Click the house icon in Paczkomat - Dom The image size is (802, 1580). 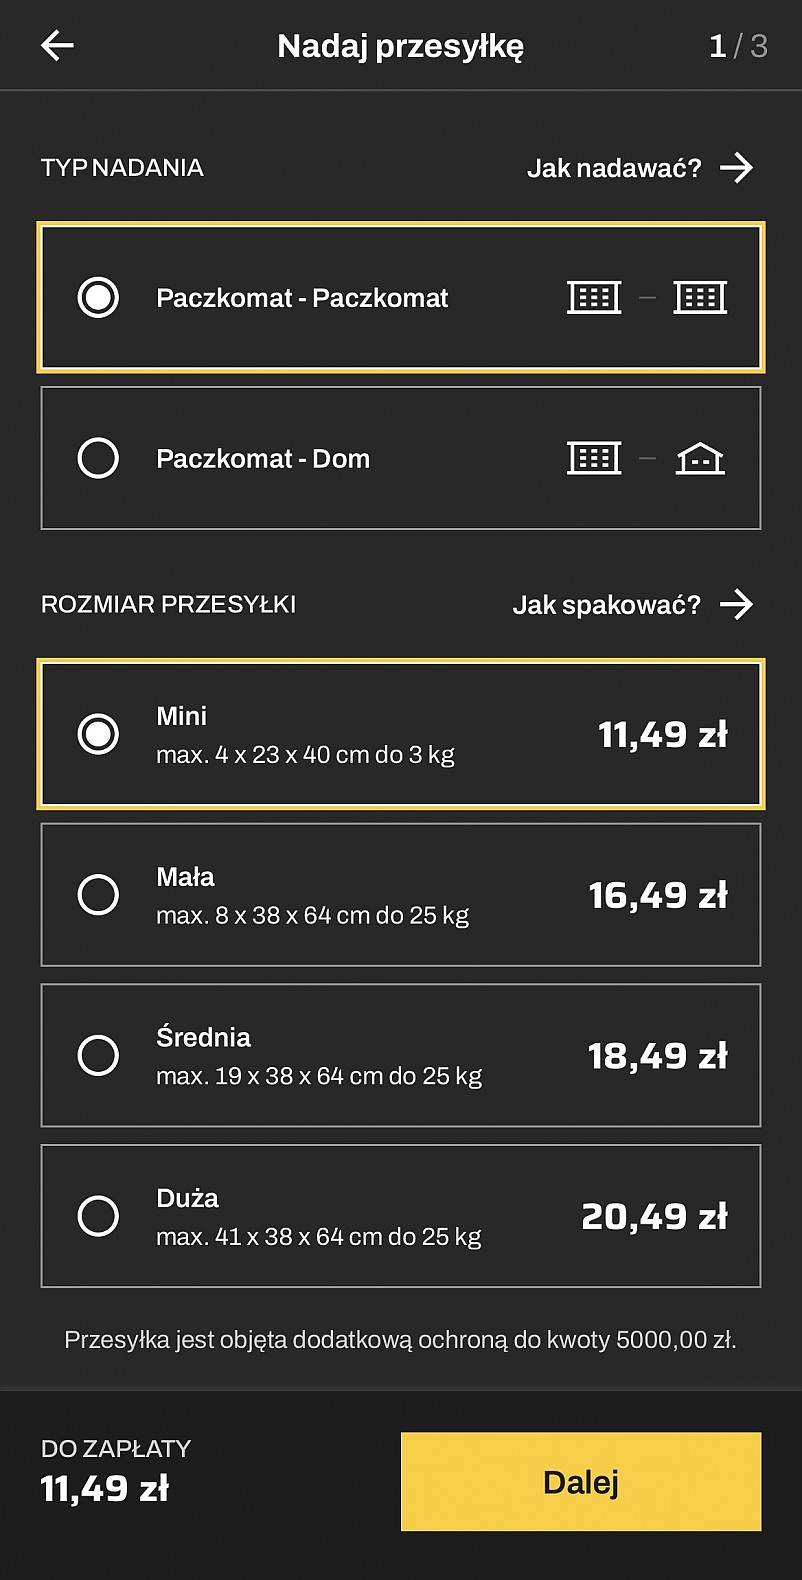(700, 459)
